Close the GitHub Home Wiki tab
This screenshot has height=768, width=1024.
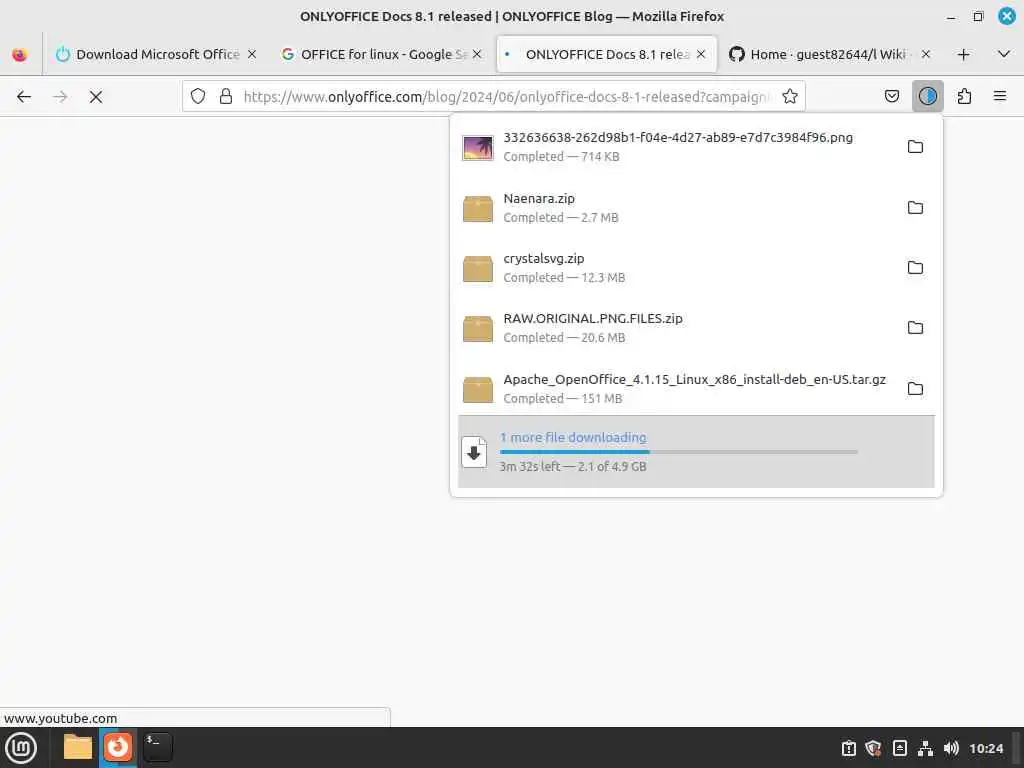926,55
